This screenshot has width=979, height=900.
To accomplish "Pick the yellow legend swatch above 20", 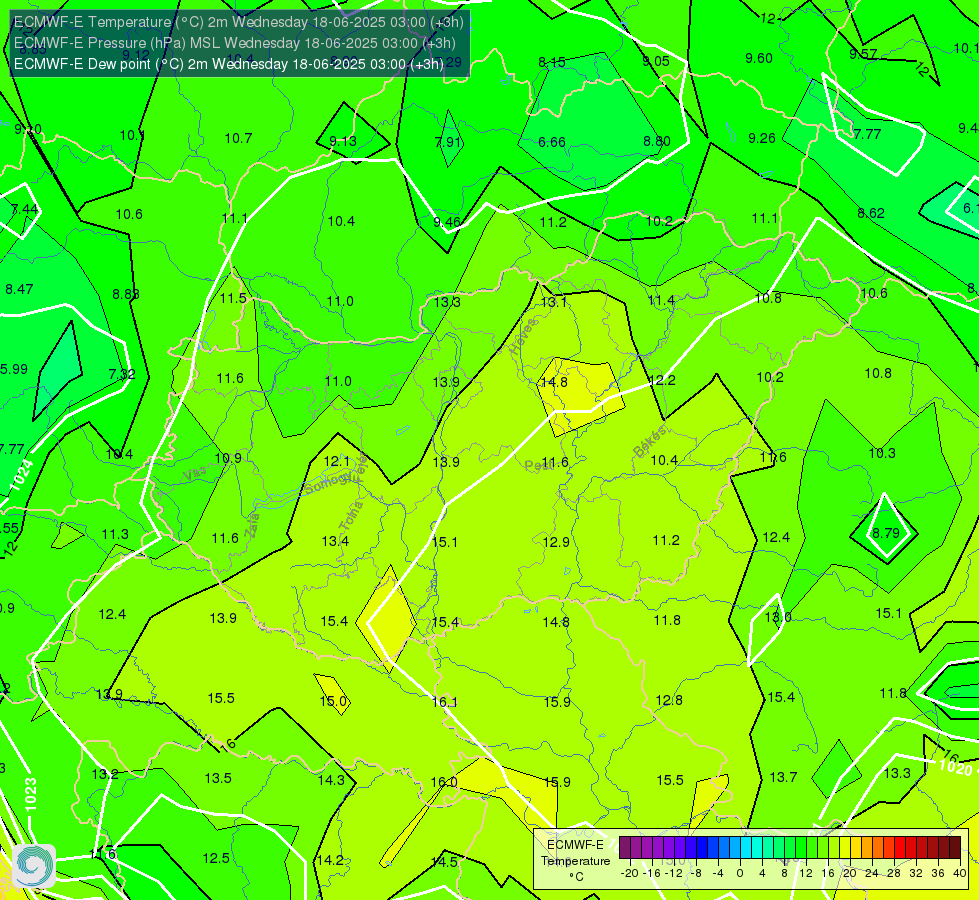I will click(845, 848).
